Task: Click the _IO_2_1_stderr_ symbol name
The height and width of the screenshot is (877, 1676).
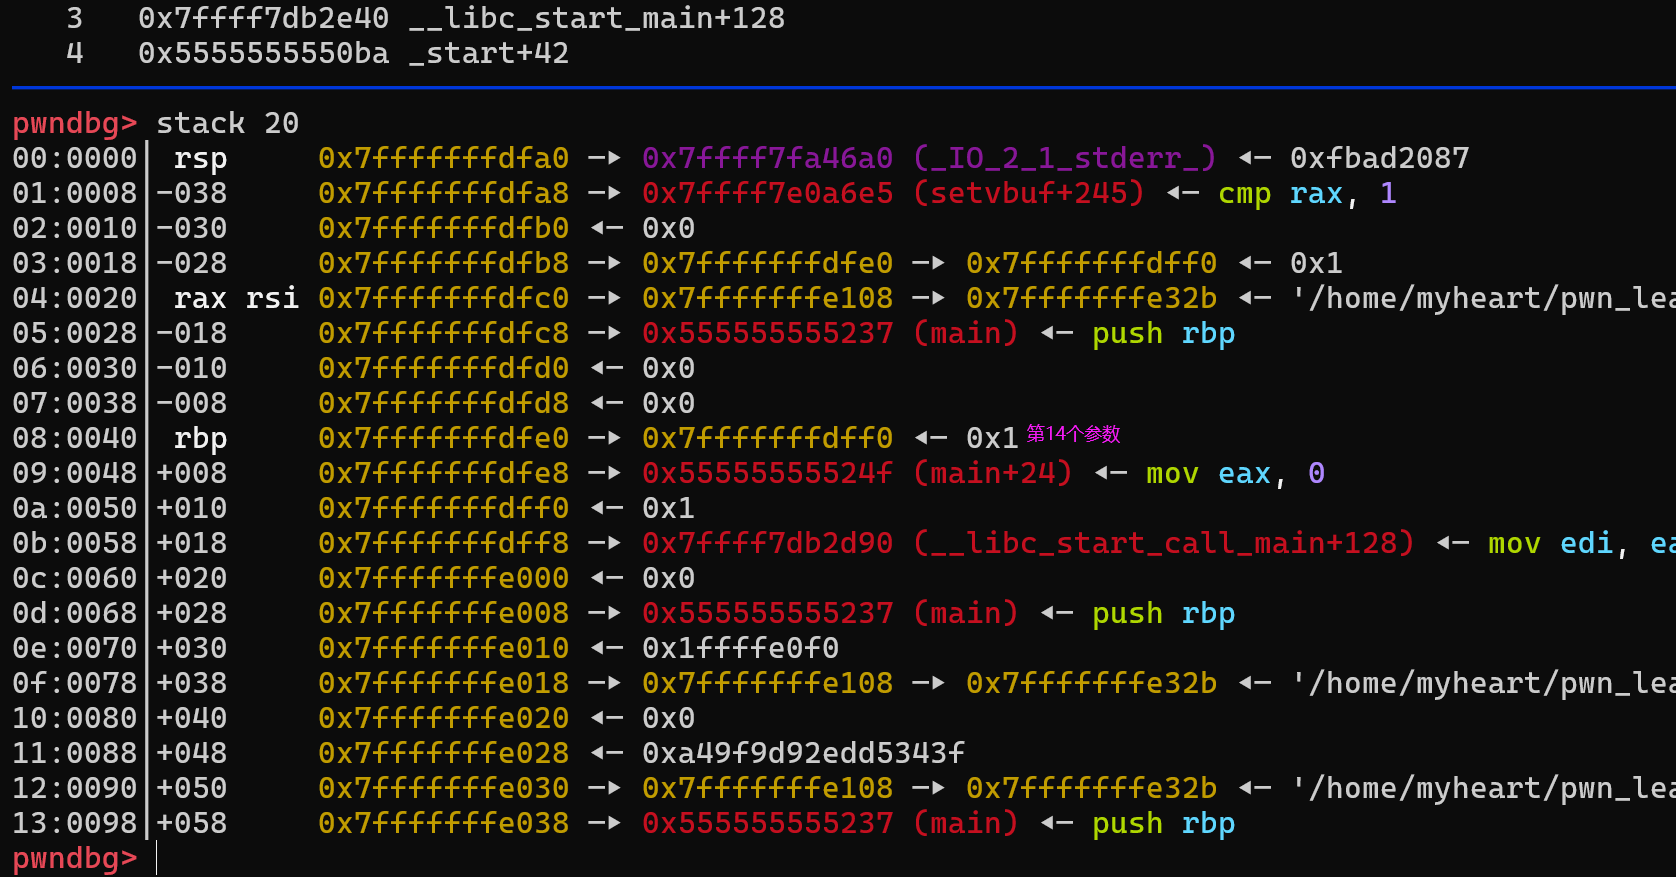Action: pyautogui.click(x=1064, y=158)
